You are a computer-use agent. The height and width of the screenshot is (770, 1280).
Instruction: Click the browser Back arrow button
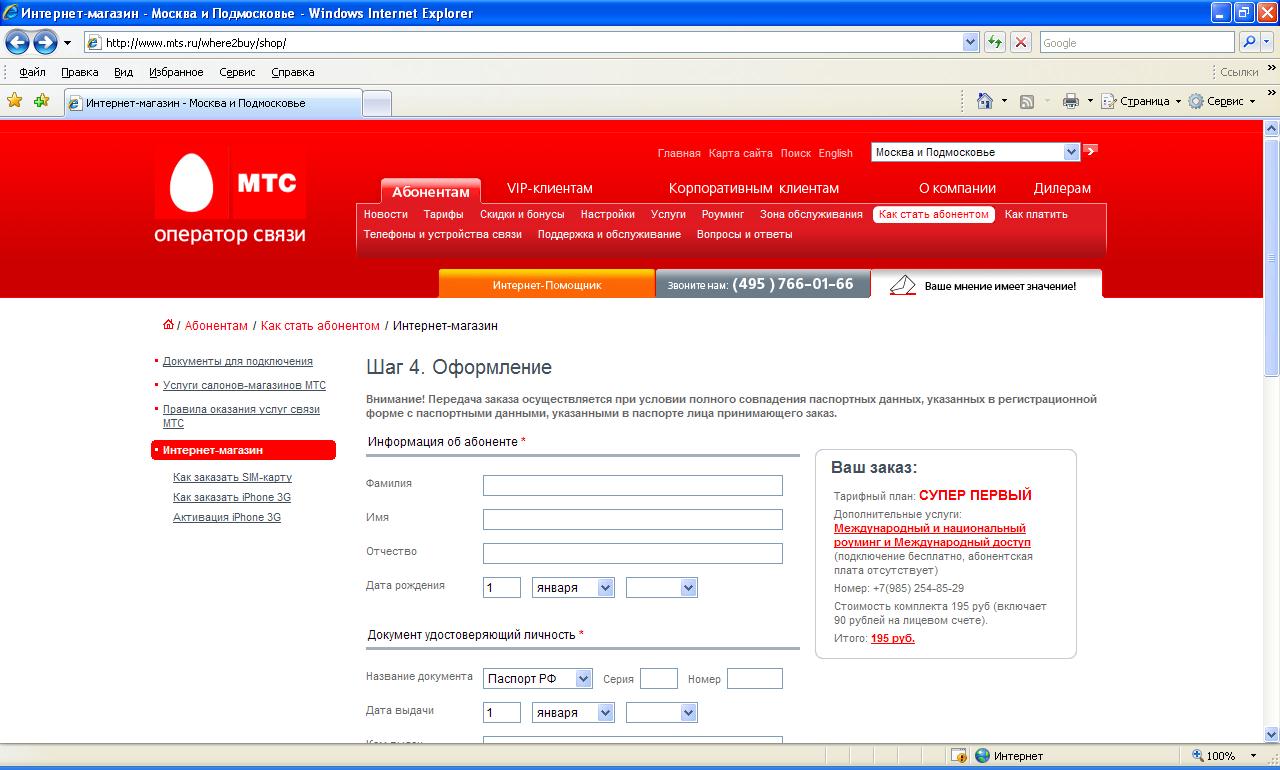tap(17, 42)
